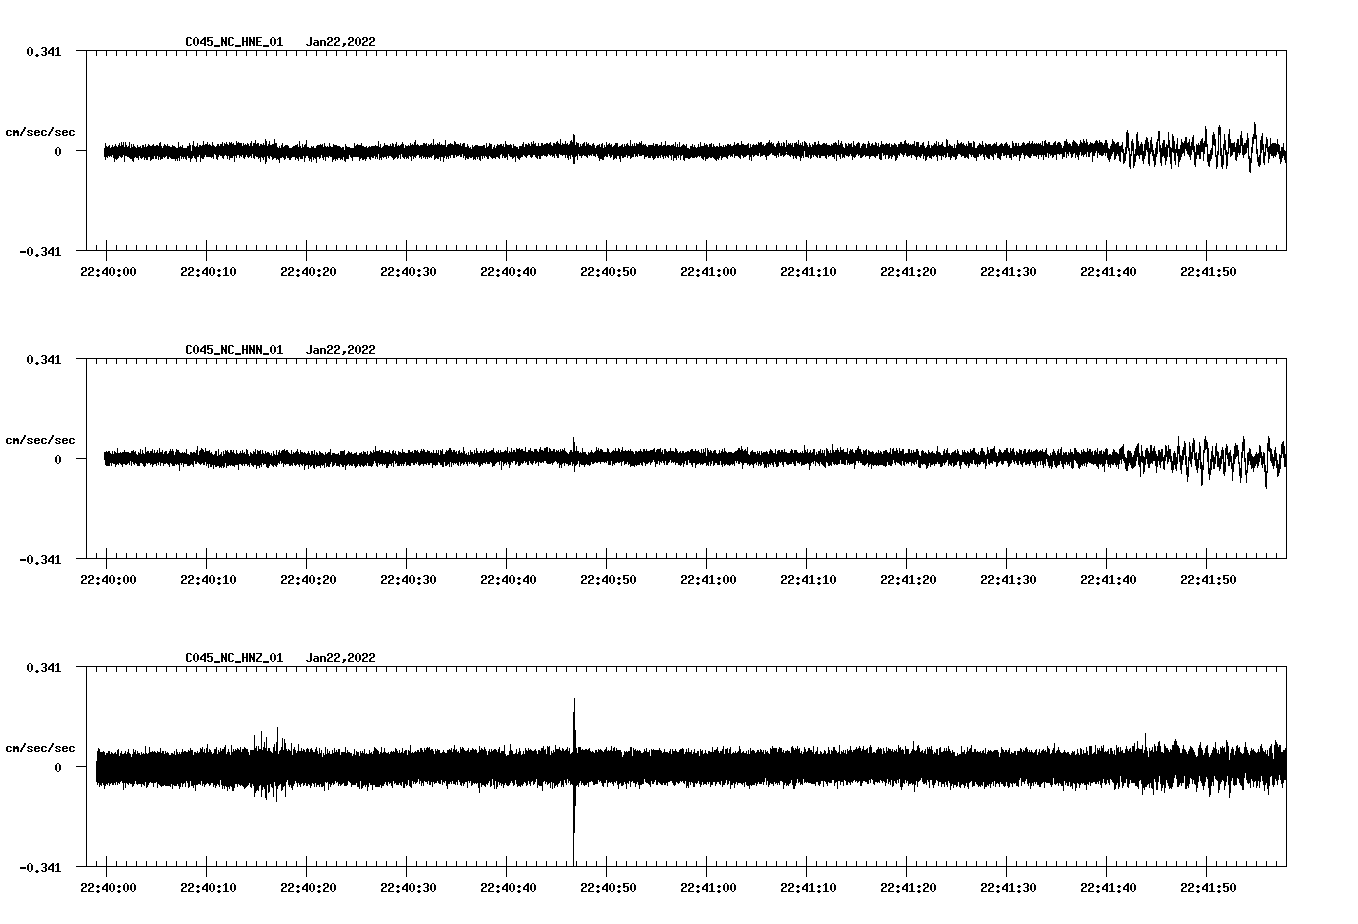Click the C045_NC_HNZ_01 channel title
This screenshot has width=1358, height=924.
coord(234,658)
